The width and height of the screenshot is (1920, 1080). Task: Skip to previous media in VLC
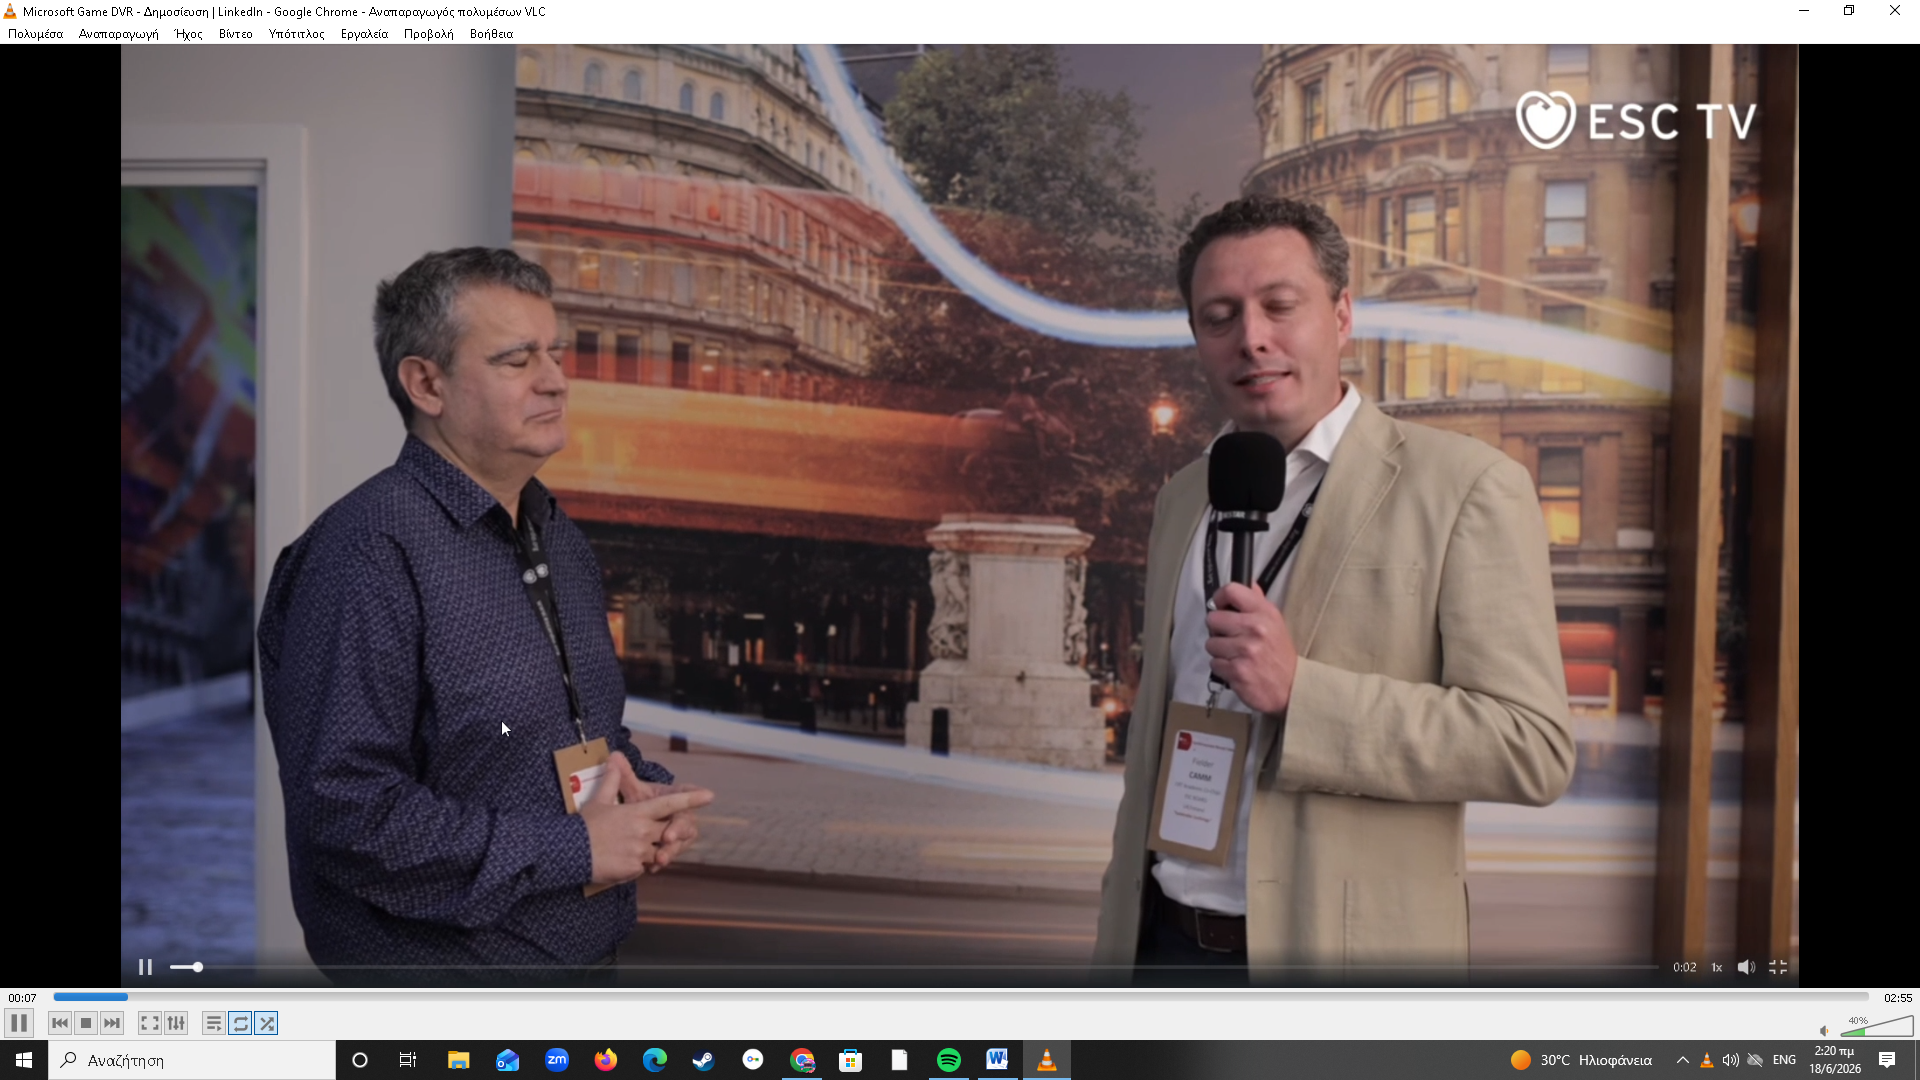point(60,1023)
